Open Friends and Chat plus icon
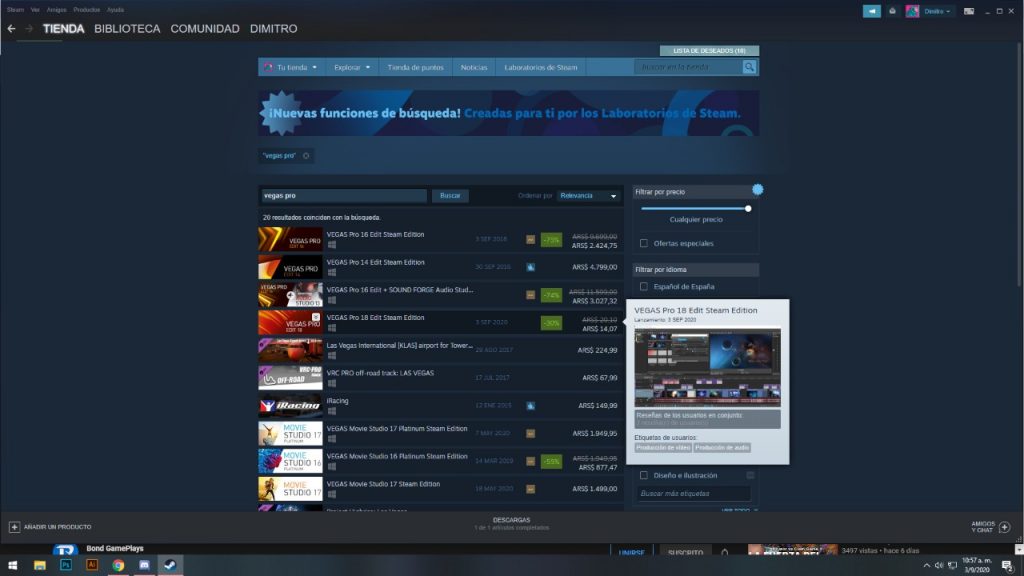The width and height of the screenshot is (1024, 576). pyautogui.click(x=1004, y=526)
